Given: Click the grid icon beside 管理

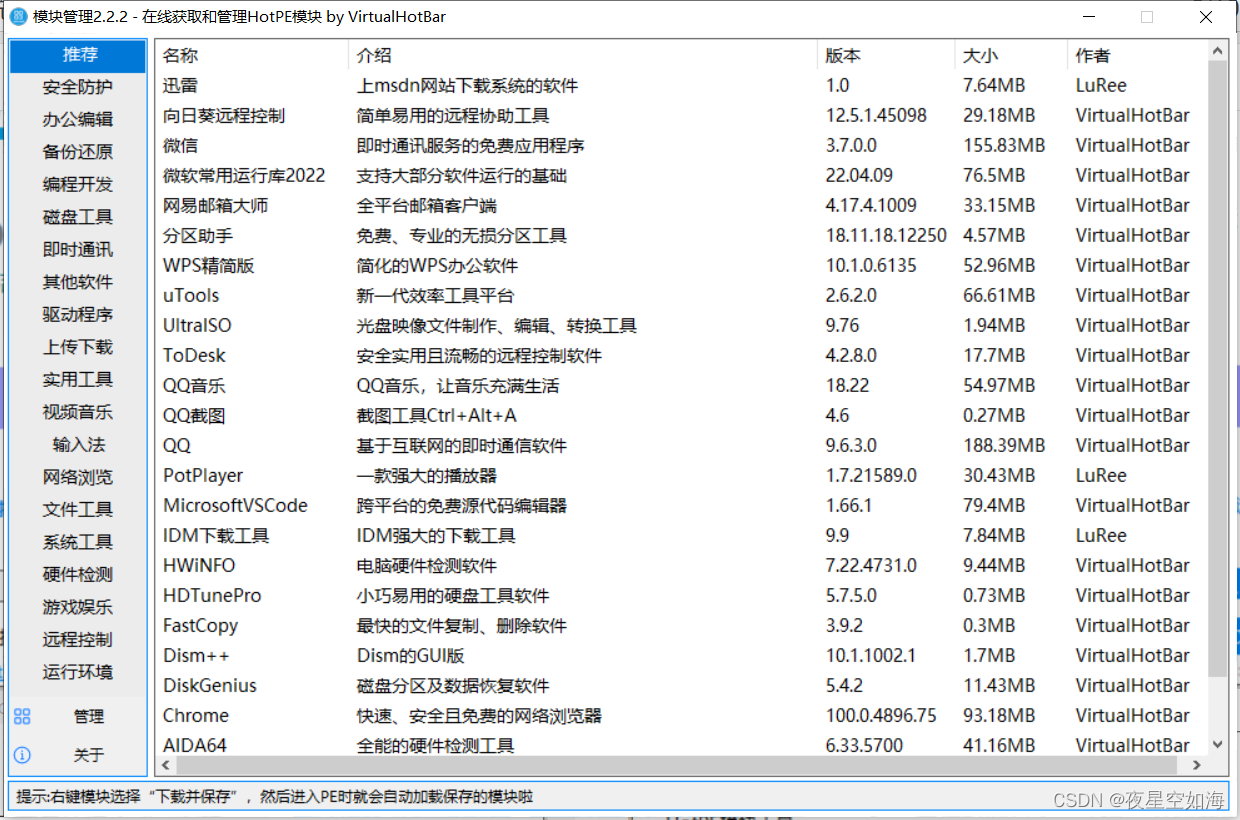Looking at the screenshot, I should (22, 716).
